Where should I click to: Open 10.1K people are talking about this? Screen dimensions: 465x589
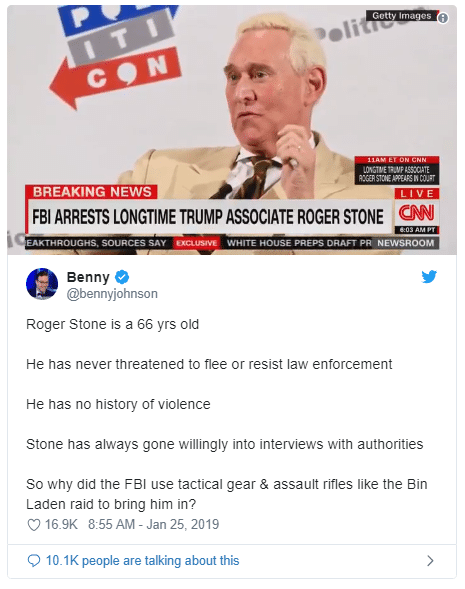click(x=142, y=561)
